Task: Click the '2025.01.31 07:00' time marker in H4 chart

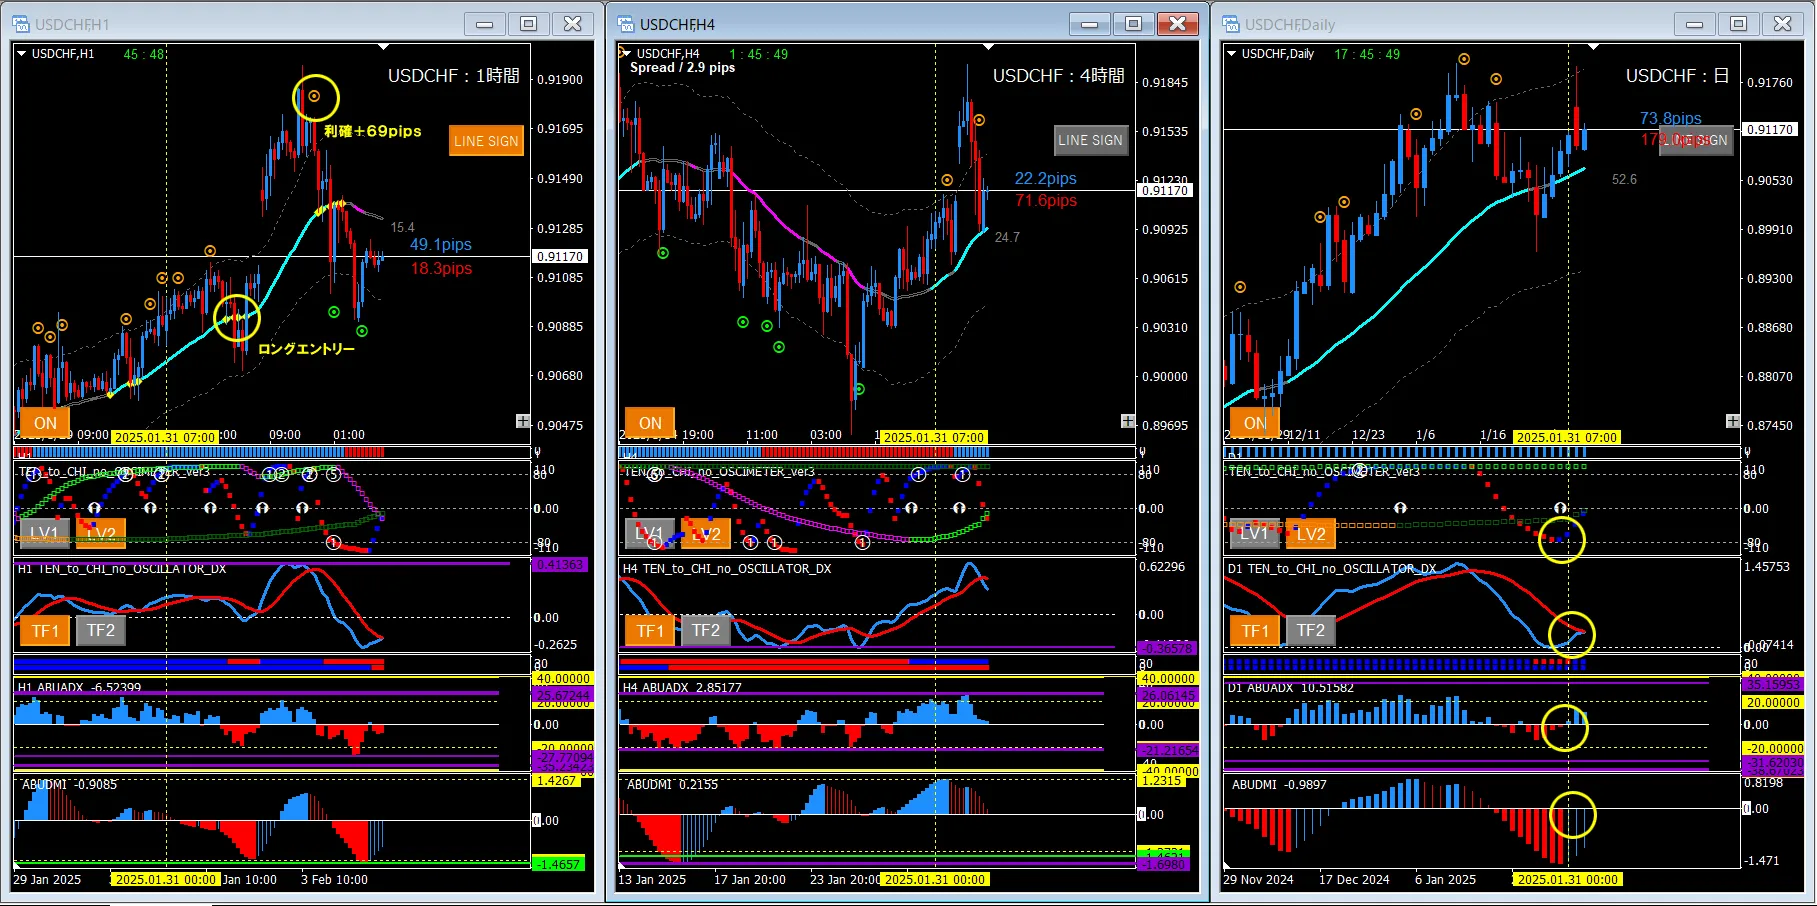Action: [934, 437]
